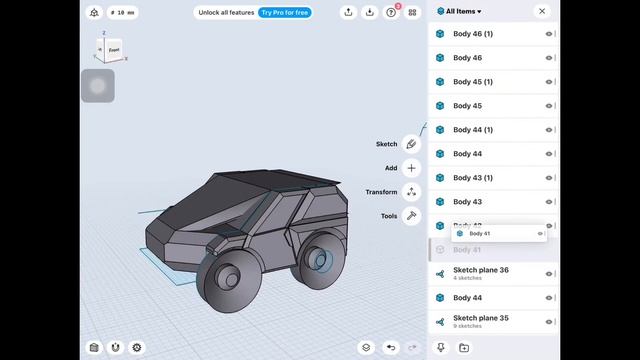Select the Body 44 (1) row label
The width and height of the screenshot is (640, 360).
[x=473, y=130]
